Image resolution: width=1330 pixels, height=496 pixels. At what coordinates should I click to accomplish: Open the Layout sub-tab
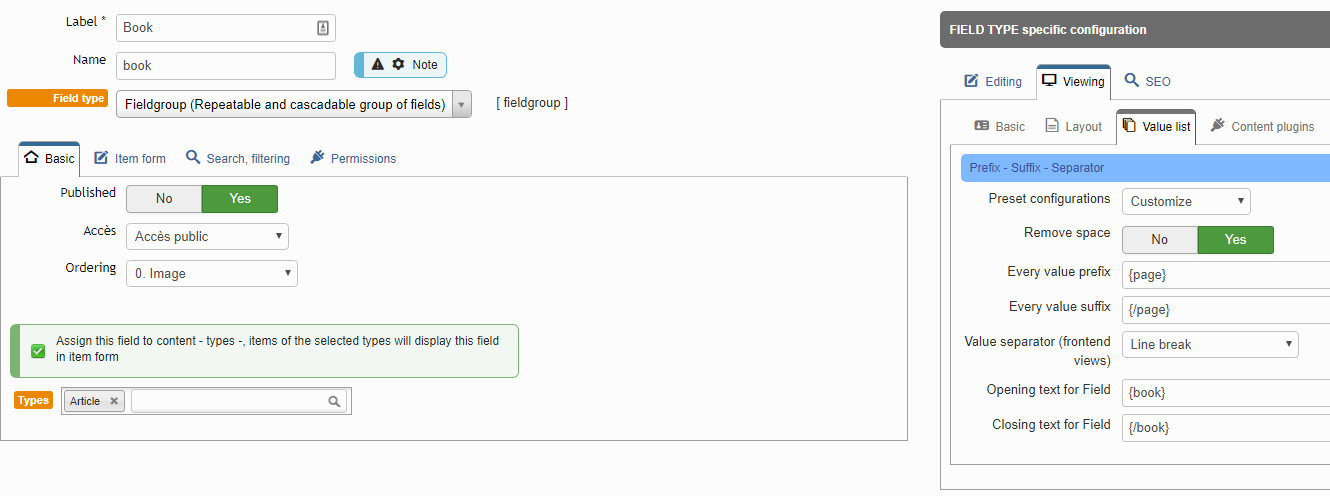click(x=1073, y=126)
